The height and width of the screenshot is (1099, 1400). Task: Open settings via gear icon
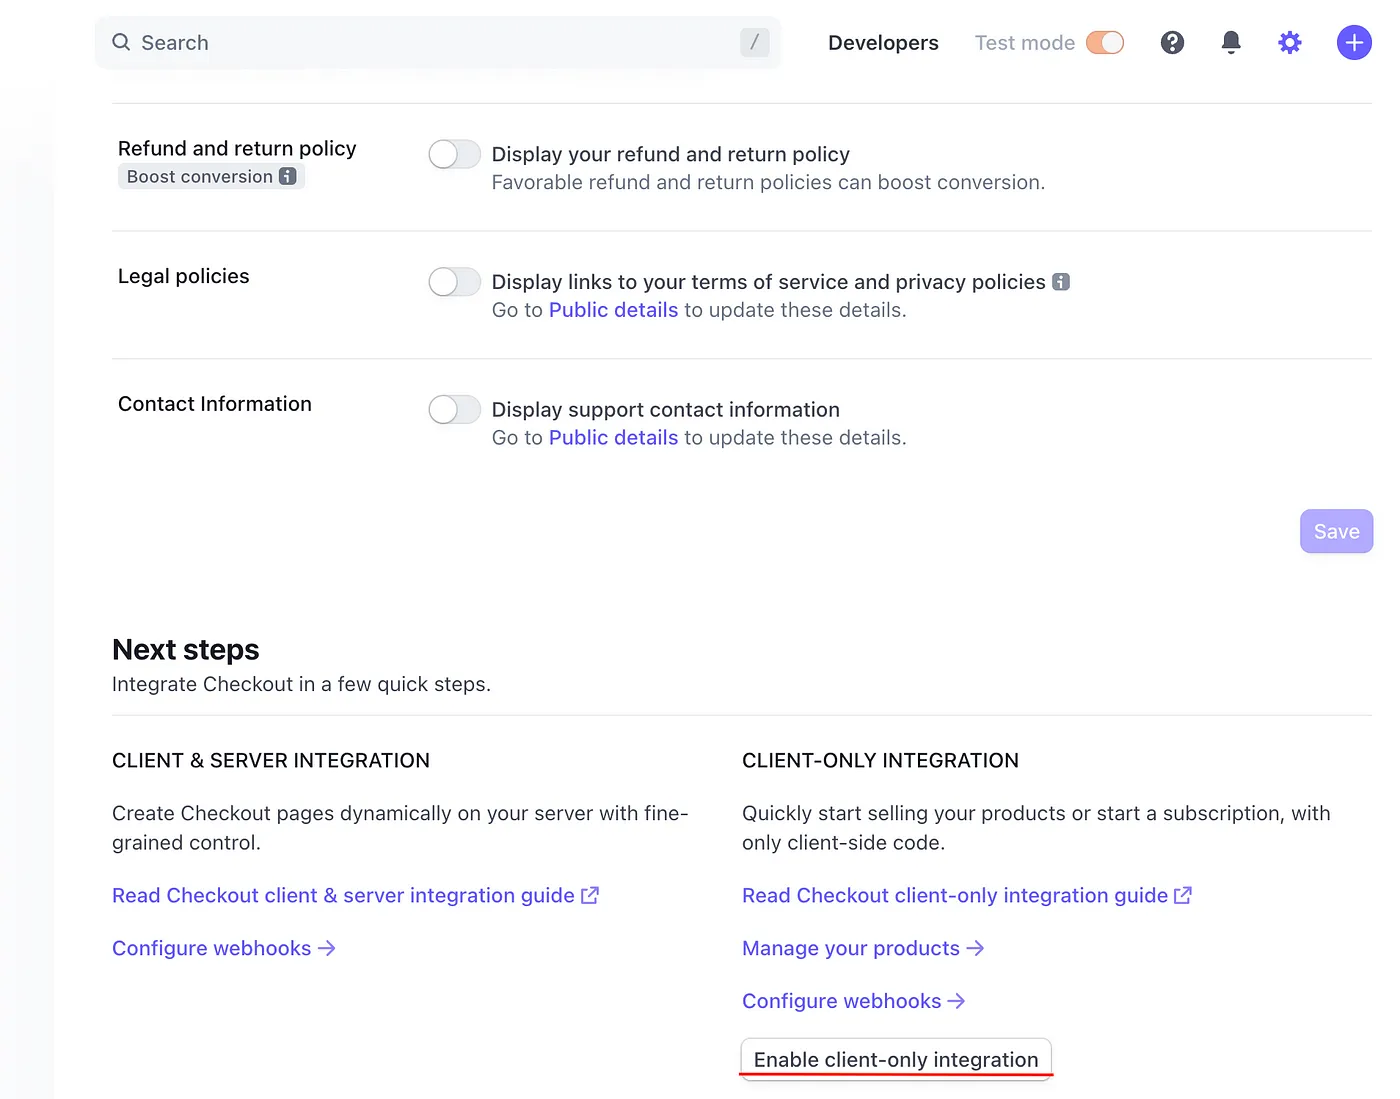pos(1290,43)
